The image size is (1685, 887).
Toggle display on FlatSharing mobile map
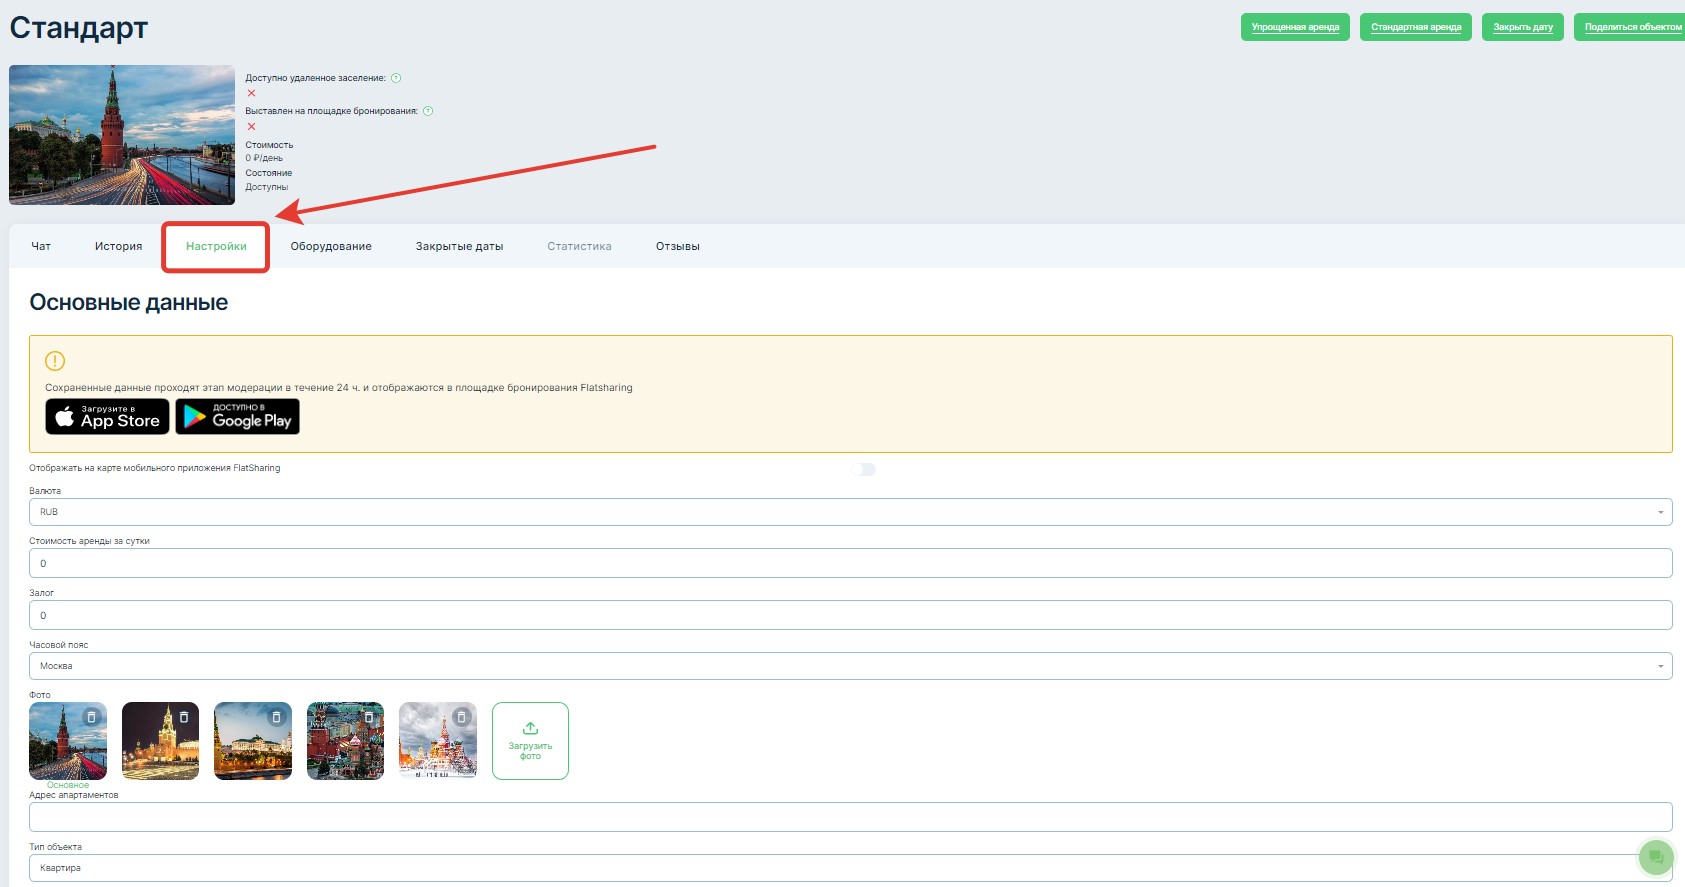pyautogui.click(x=864, y=469)
